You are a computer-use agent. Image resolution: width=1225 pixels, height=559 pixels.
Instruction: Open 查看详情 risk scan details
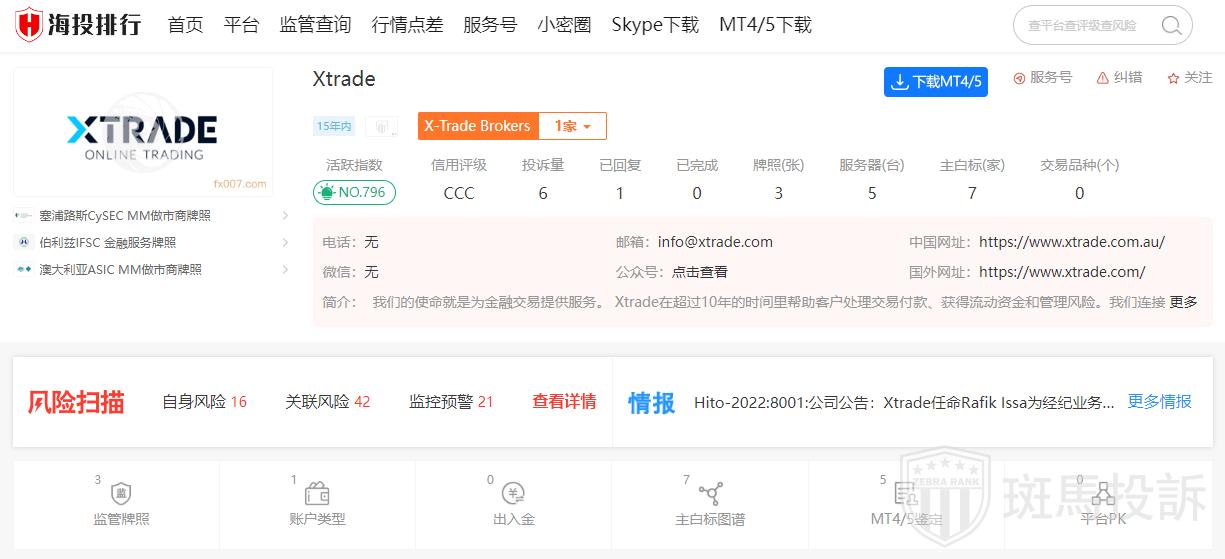pyautogui.click(x=564, y=401)
